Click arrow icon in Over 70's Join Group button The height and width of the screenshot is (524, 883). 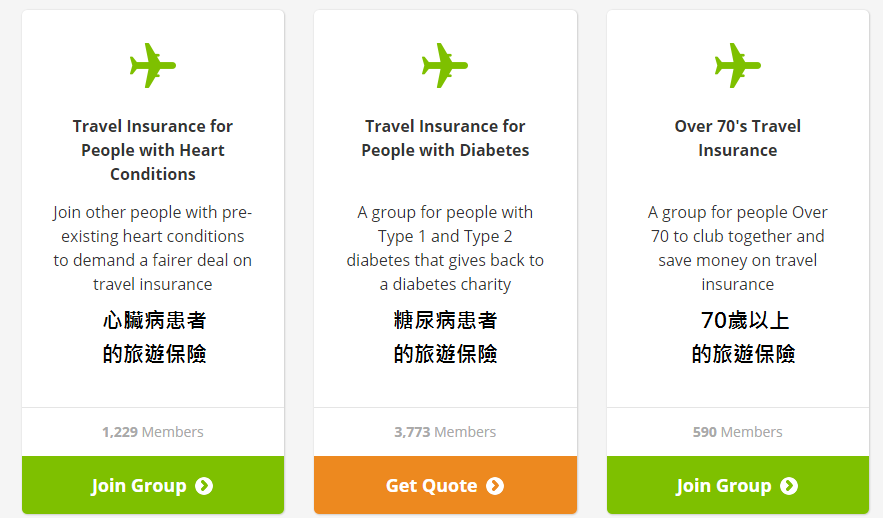[x=789, y=486]
